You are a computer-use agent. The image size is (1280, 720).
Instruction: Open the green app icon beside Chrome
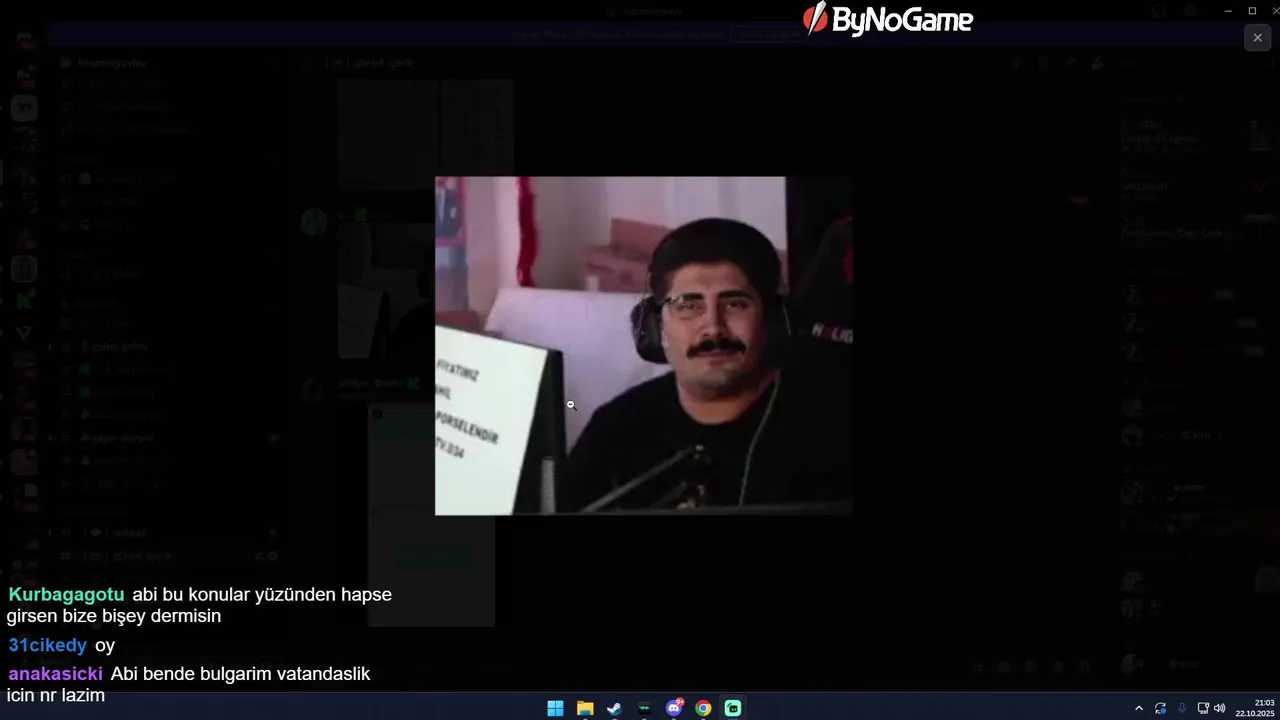click(x=733, y=708)
